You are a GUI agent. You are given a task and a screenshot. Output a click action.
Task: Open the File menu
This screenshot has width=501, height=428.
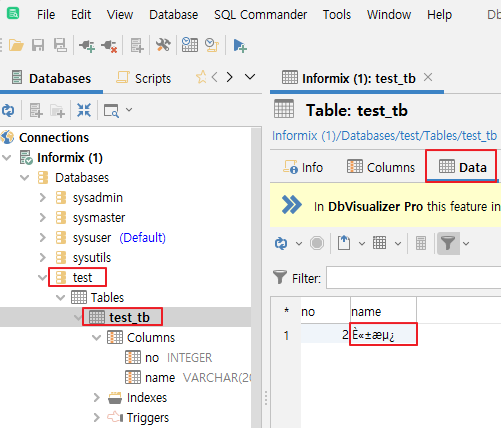coord(46,15)
